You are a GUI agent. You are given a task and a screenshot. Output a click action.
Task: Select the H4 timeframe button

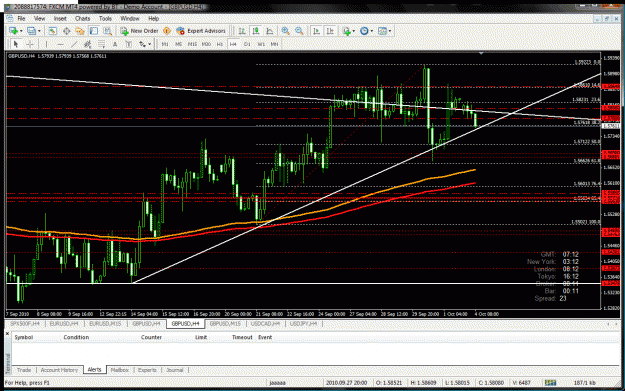[x=233, y=44]
